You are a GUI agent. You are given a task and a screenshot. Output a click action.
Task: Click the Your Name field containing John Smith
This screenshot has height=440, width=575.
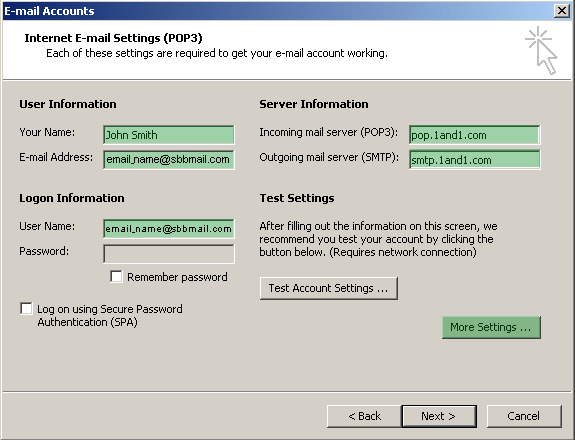point(169,135)
